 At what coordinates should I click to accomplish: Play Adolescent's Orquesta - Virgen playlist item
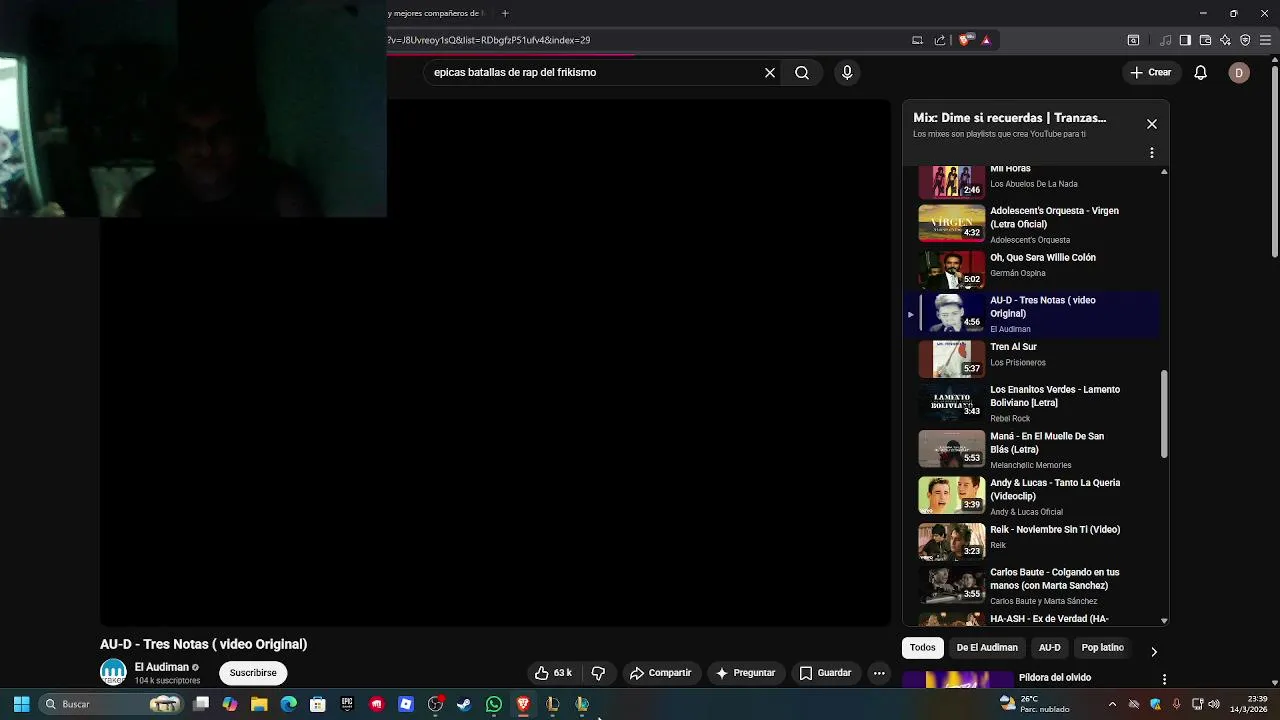[1030, 224]
